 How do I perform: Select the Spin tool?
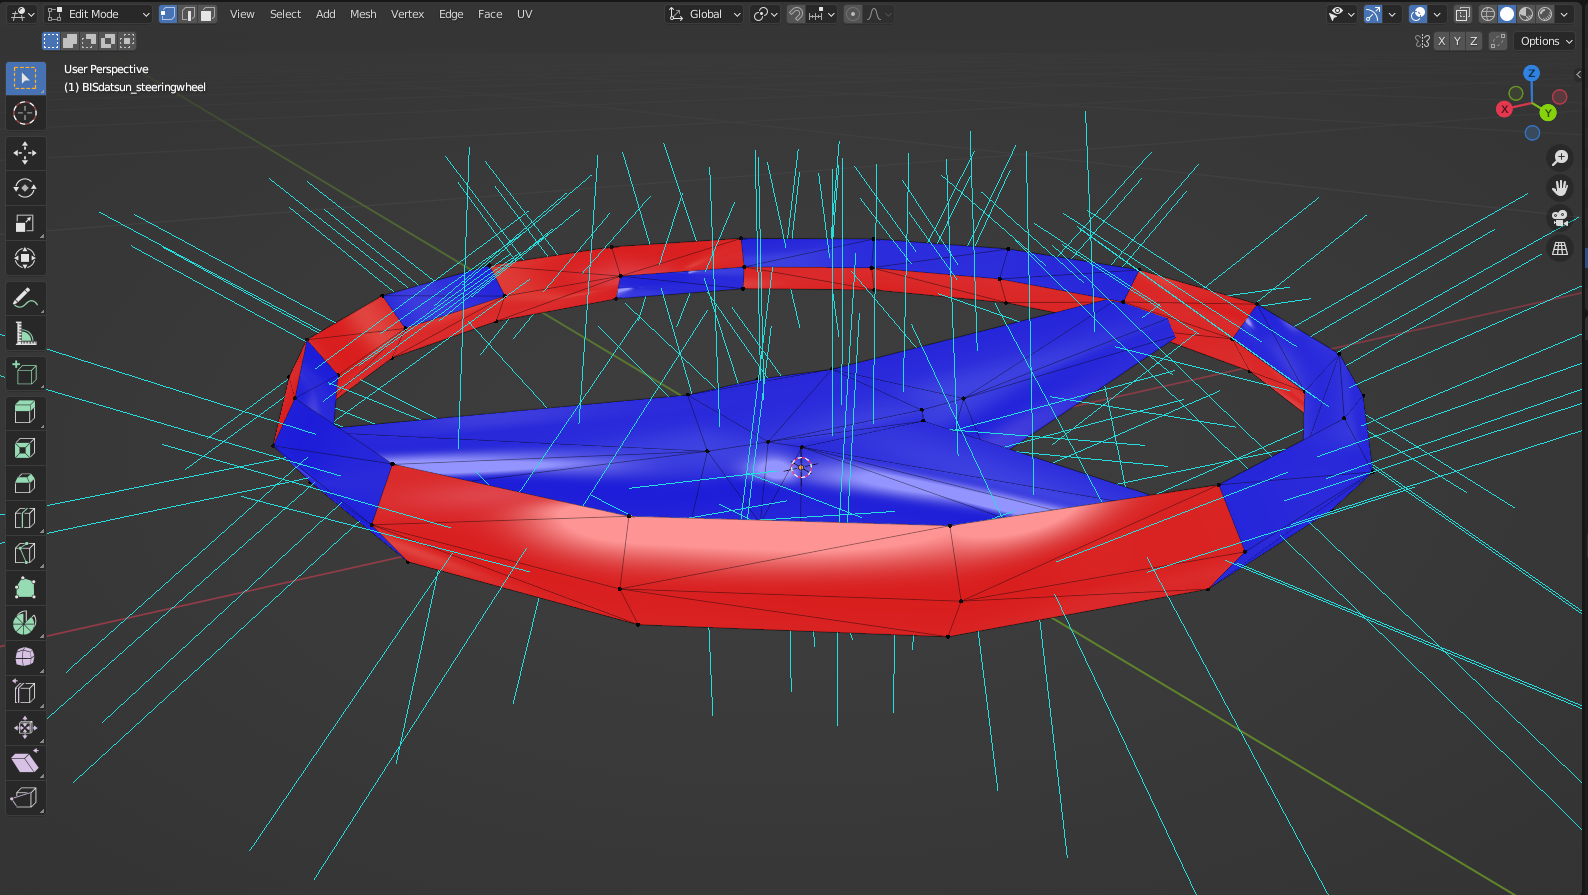pyautogui.click(x=25, y=623)
